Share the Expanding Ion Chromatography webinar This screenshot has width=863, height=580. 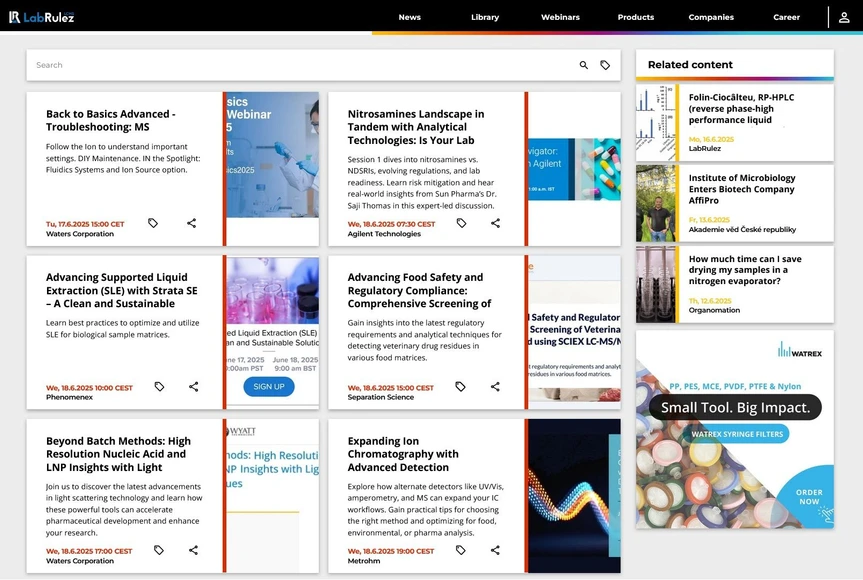495,550
